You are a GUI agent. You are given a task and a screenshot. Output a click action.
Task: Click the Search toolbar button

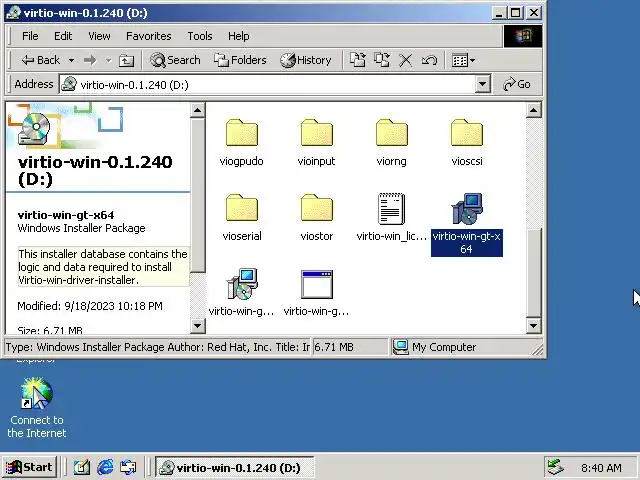[x=175, y=60]
